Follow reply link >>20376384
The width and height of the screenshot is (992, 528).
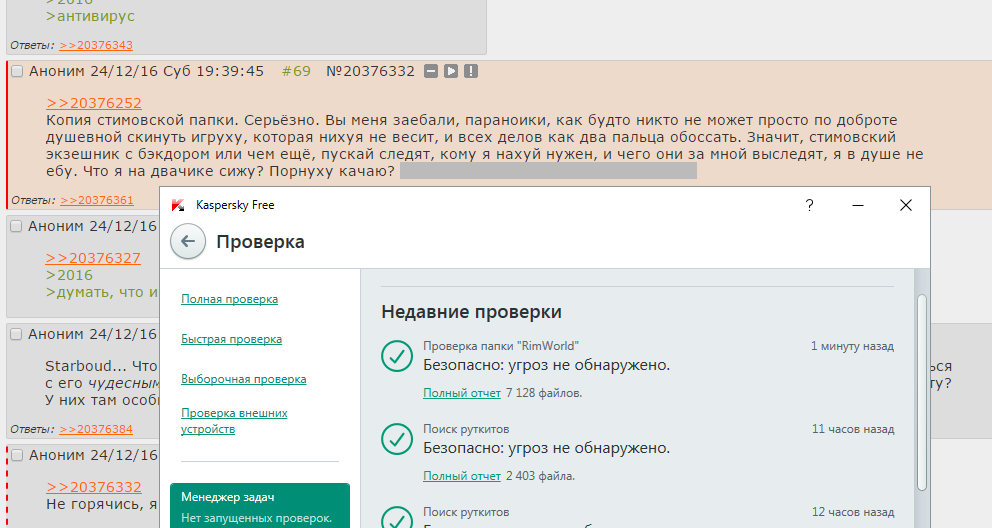[96, 429]
